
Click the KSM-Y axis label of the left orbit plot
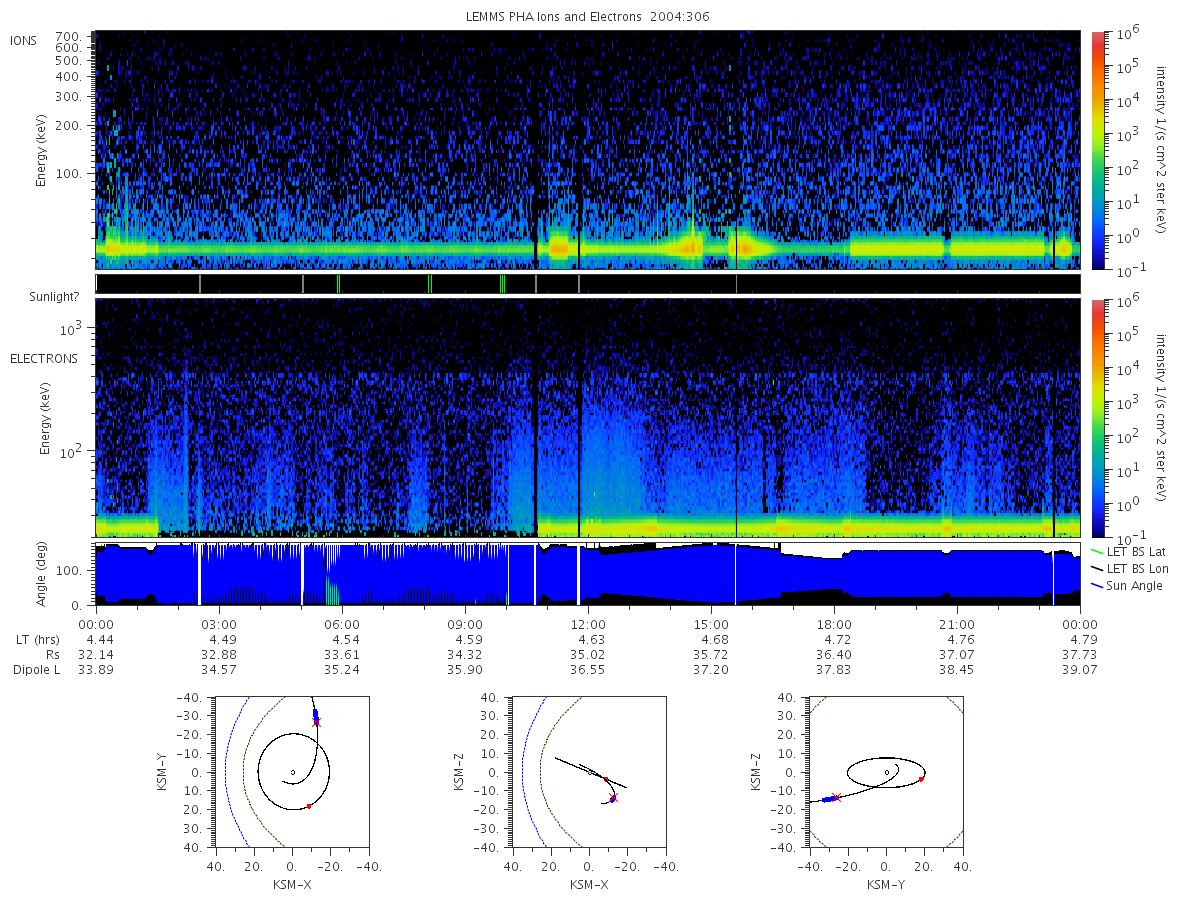click(x=163, y=772)
